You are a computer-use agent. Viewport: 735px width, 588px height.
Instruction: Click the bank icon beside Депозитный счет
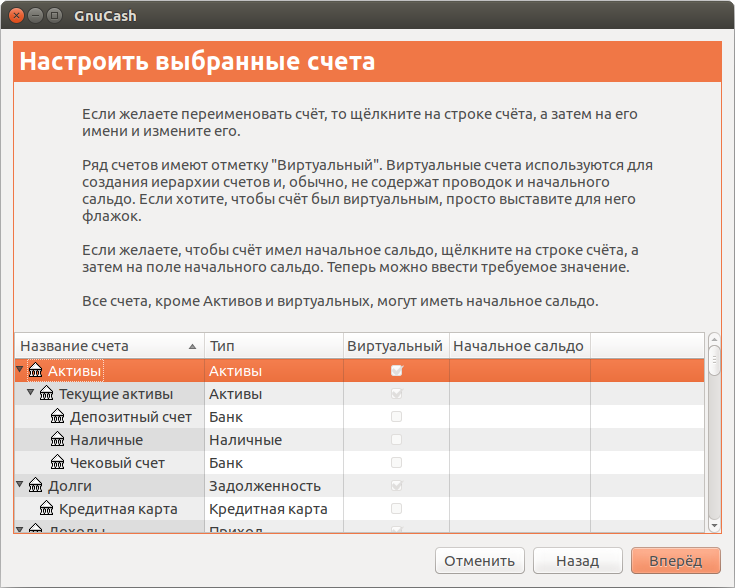(58, 416)
